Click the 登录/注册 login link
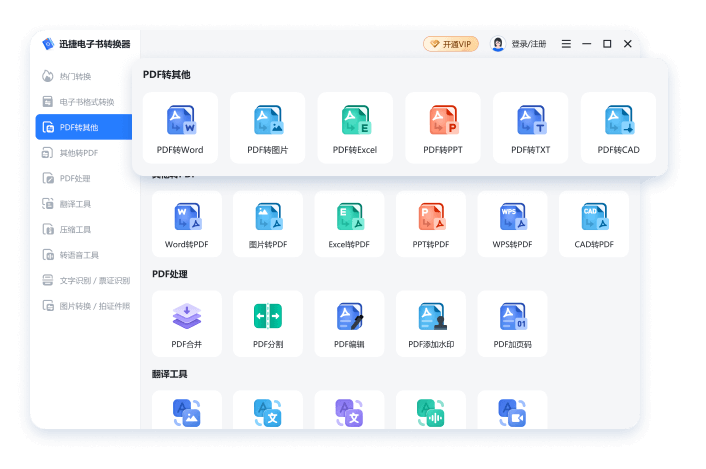This screenshot has height=469, width=706. point(520,44)
